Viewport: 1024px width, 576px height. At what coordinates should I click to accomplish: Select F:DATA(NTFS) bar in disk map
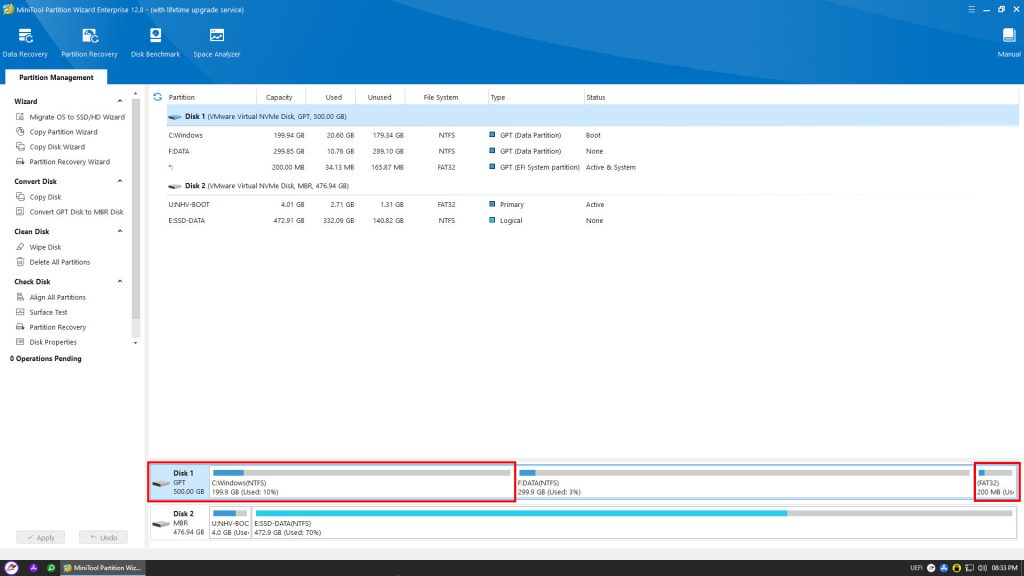click(x=744, y=482)
